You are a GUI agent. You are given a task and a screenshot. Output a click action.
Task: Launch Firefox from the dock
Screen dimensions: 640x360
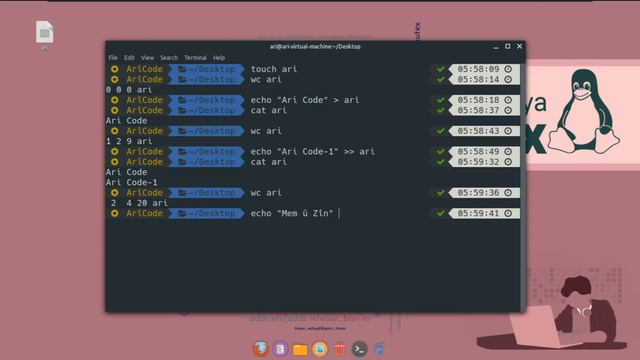260,349
